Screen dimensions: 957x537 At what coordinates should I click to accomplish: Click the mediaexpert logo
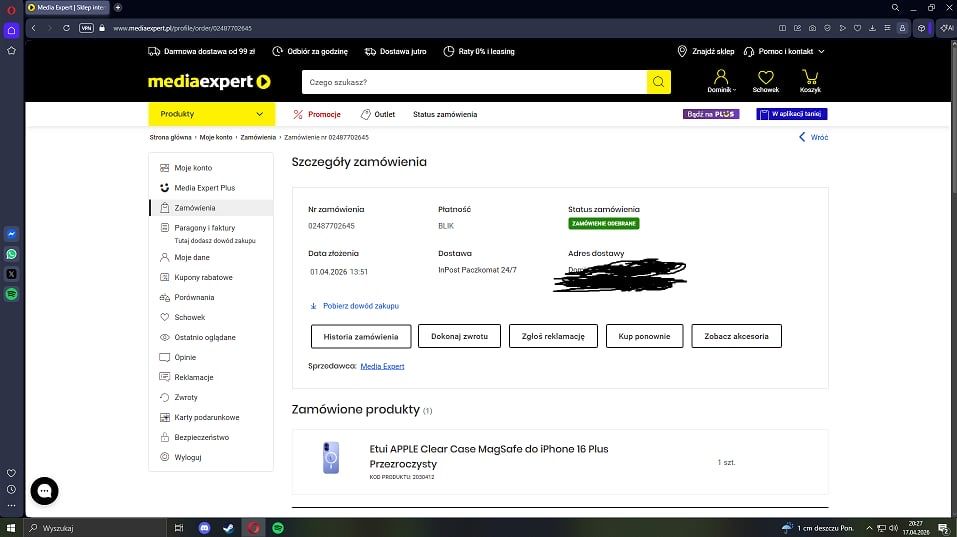click(209, 82)
